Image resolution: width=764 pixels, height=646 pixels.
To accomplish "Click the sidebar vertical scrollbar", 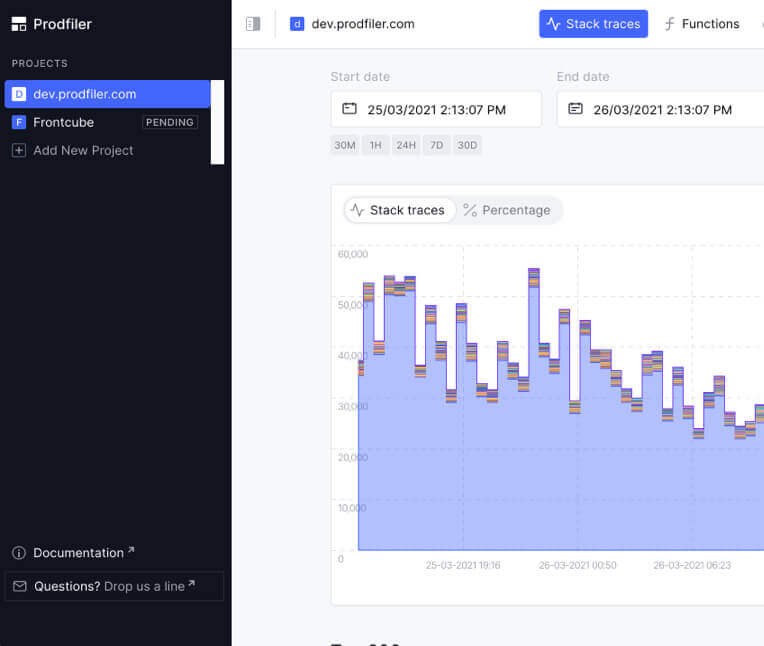I will pos(217,122).
